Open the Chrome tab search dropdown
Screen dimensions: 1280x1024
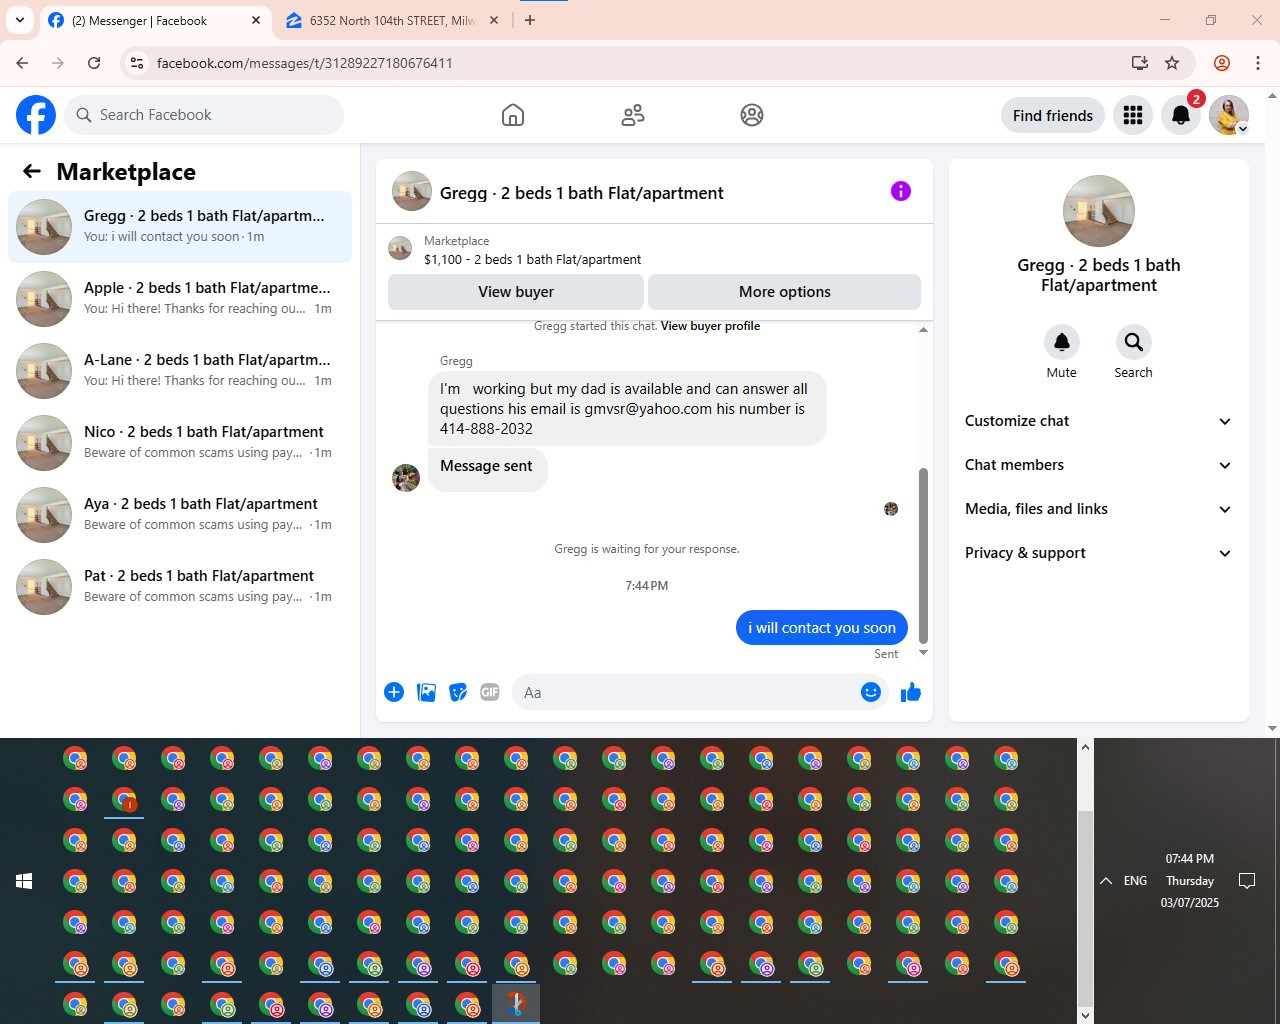20,20
